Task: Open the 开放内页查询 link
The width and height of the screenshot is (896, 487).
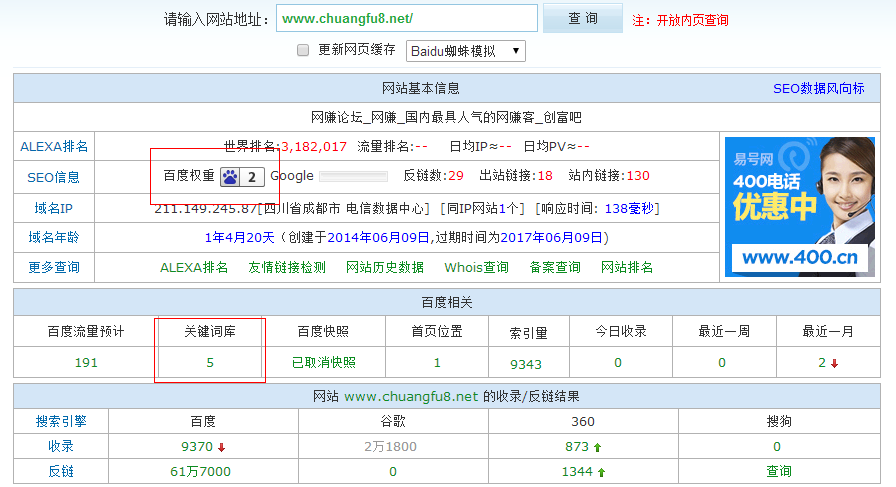Action: tap(692, 20)
